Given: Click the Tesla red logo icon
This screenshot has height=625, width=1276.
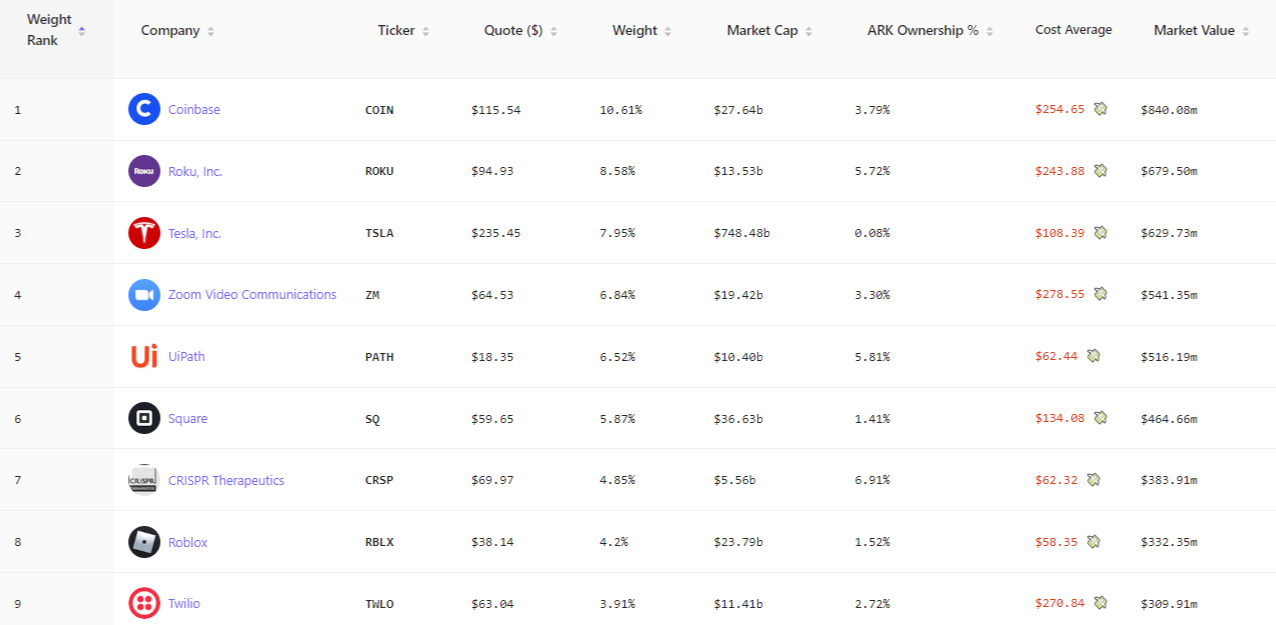Looking at the screenshot, I should click(x=144, y=233).
